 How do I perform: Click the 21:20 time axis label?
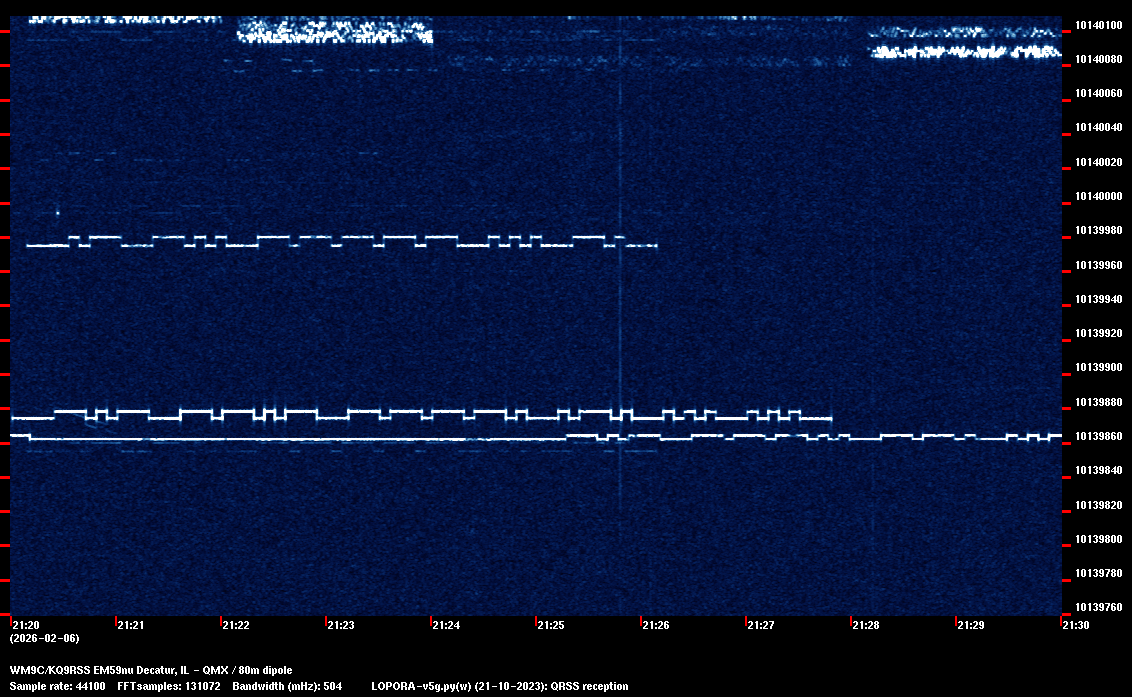pos(25,625)
